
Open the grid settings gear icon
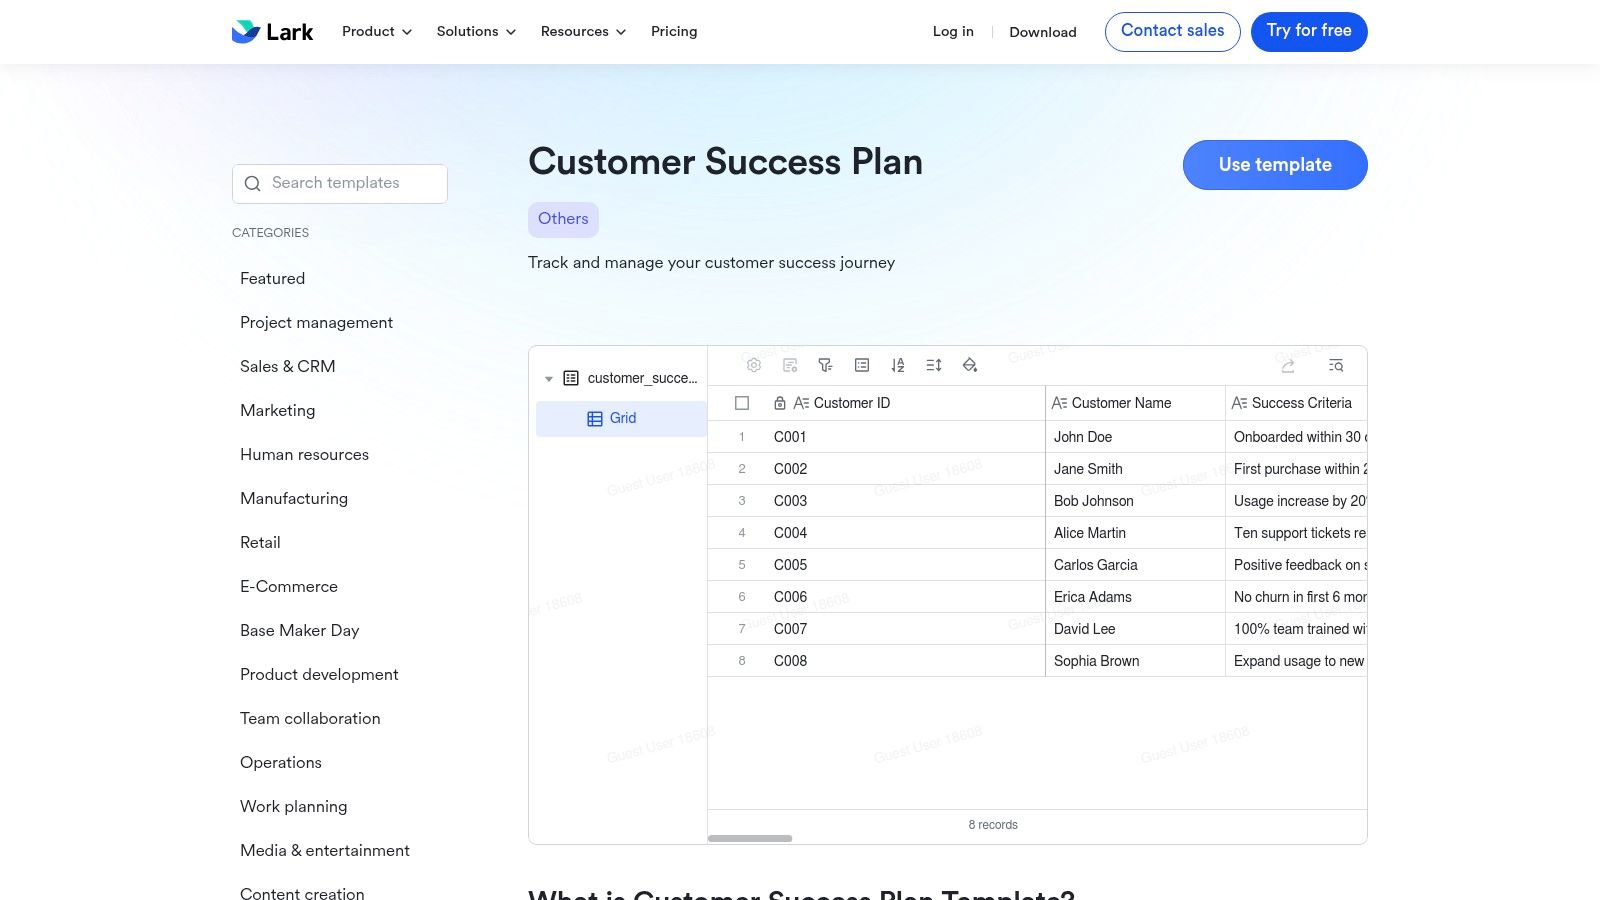[754, 365]
